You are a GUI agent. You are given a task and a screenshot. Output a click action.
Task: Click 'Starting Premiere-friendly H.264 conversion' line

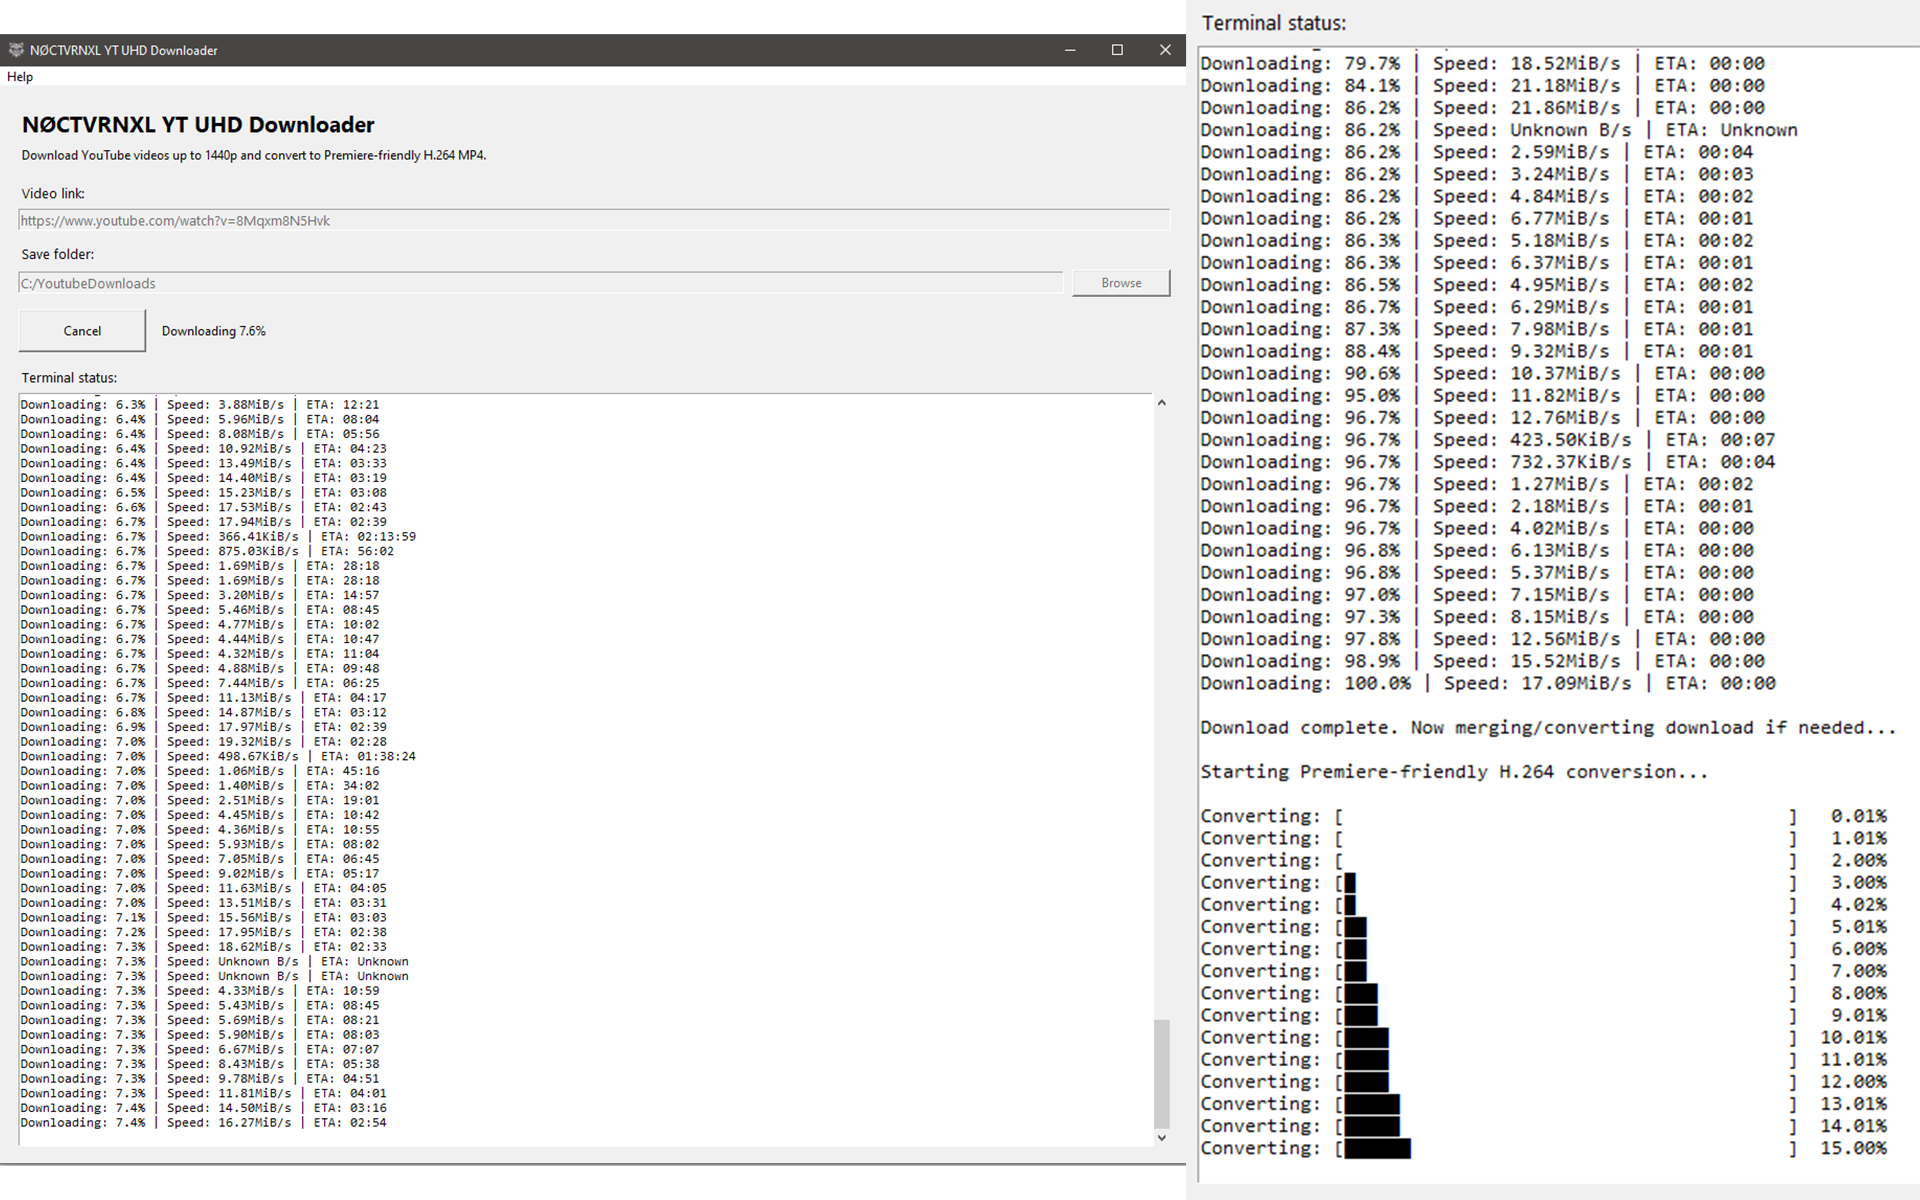(1454, 772)
